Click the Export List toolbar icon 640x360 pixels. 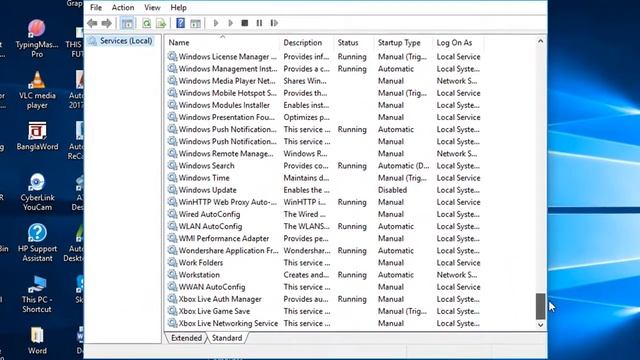click(x=161, y=23)
